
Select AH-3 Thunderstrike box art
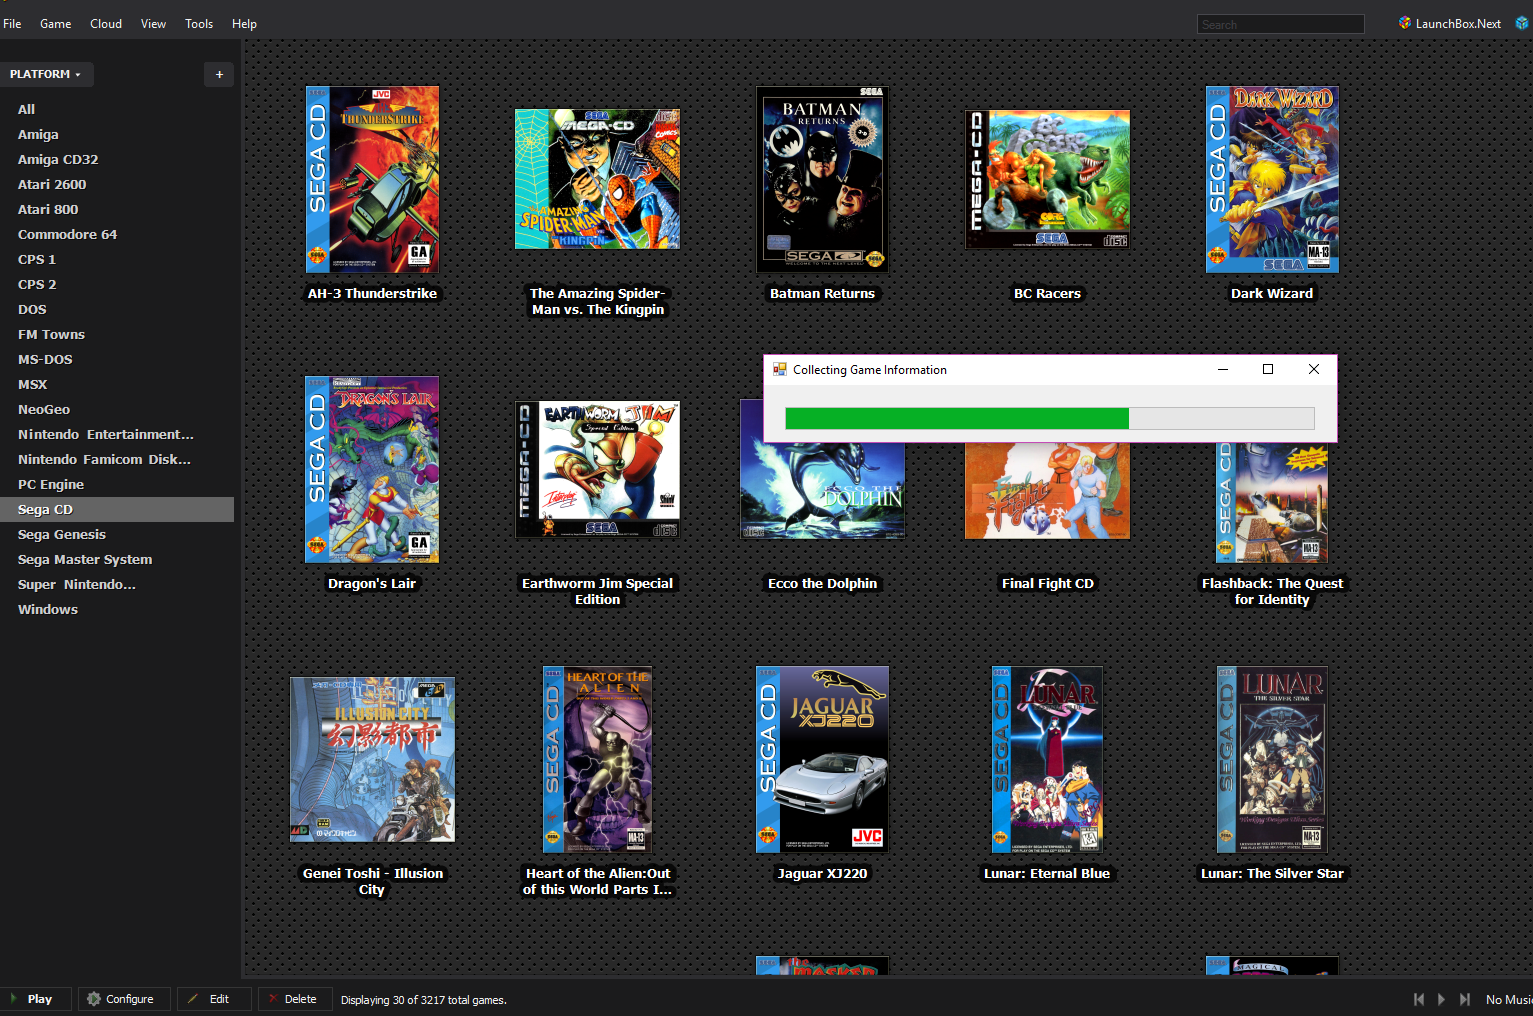click(x=372, y=179)
